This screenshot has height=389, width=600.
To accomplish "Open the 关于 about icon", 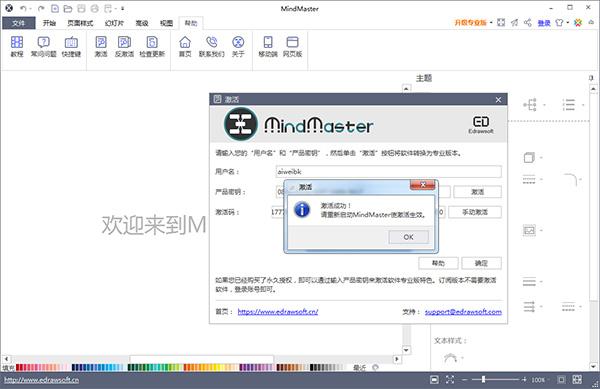I will point(238,46).
